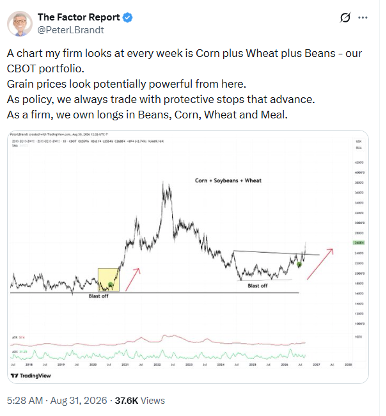This screenshot has width=386, height=416.
Task: Click the green current-price label on the price axis
Action: tap(360, 243)
